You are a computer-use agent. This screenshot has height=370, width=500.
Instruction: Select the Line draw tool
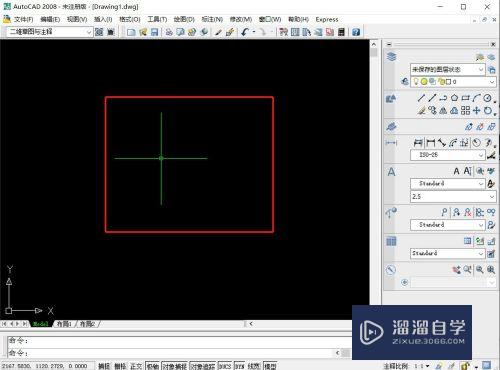[x=421, y=98]
